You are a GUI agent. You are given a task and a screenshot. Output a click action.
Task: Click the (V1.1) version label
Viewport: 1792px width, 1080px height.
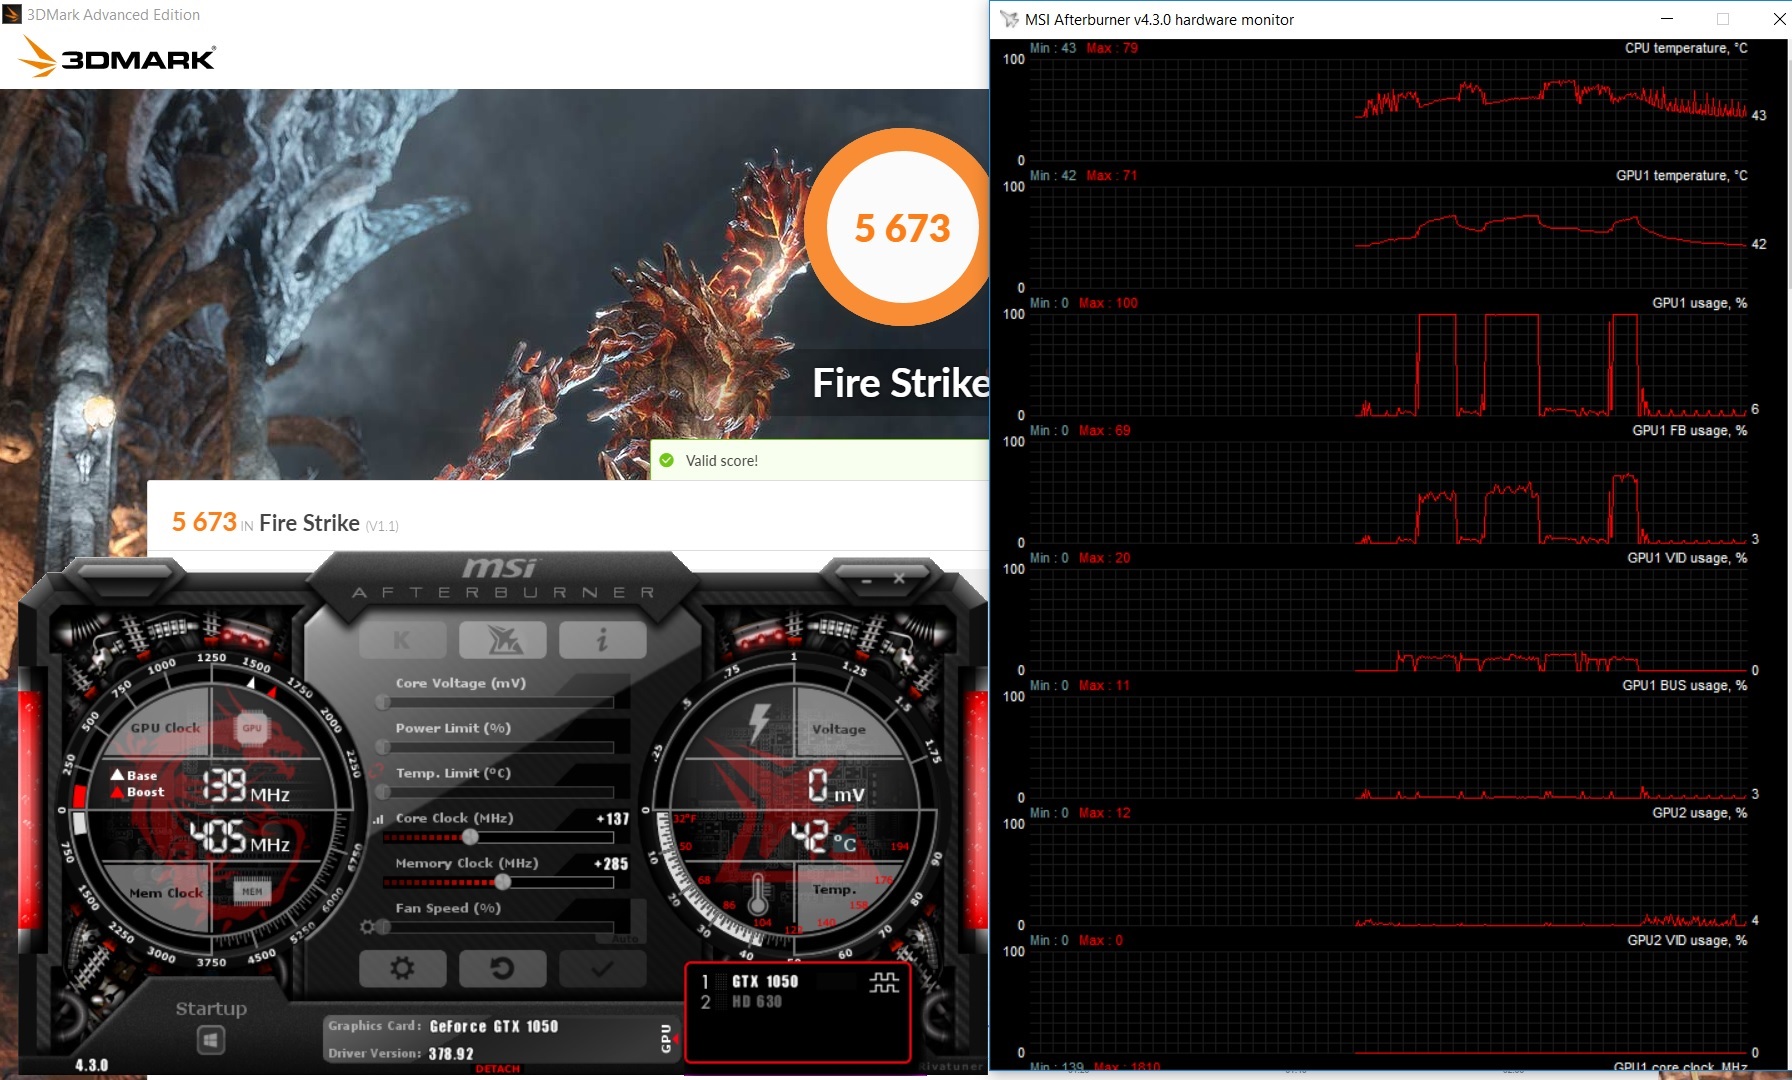[382, 526]
